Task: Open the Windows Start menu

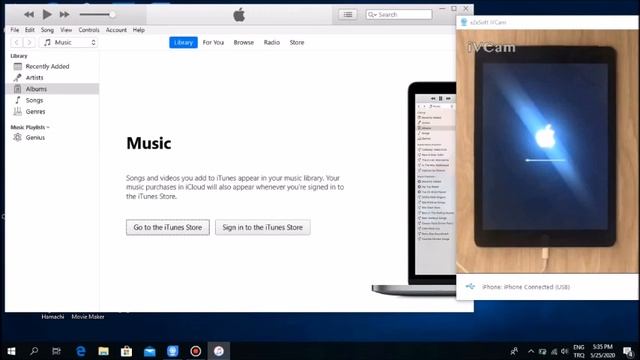Action: (11, 351)
